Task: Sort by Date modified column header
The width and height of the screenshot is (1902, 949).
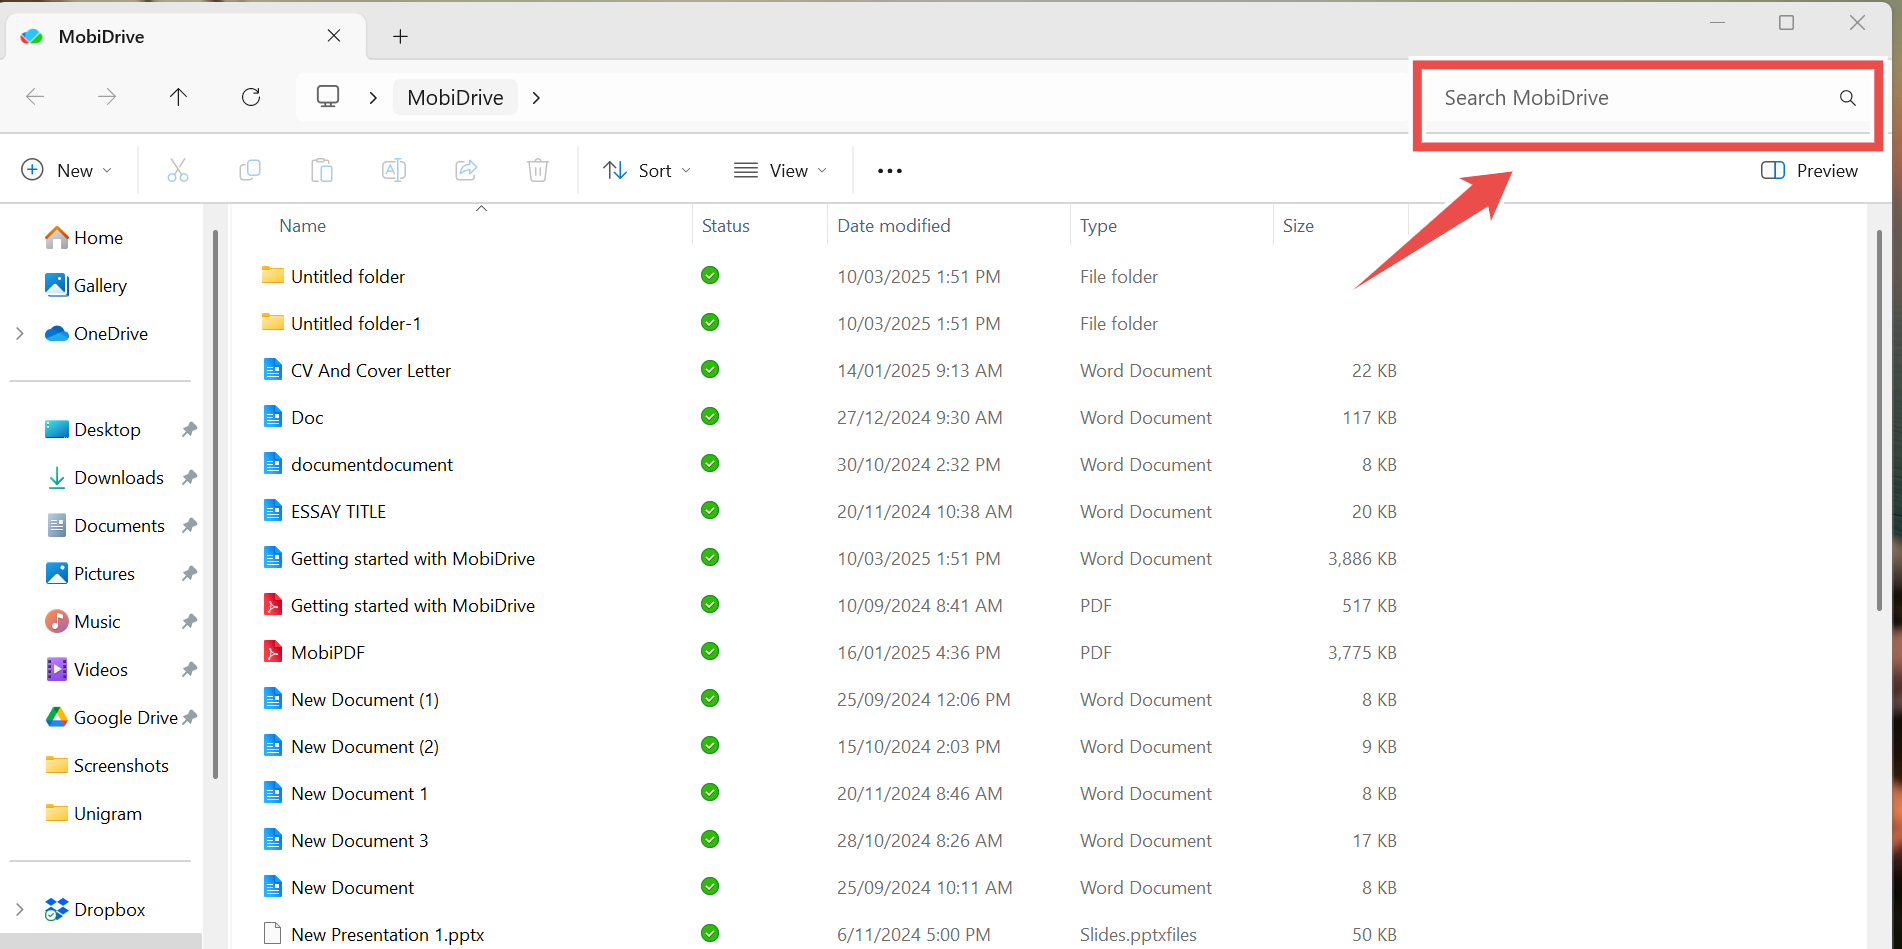Action: [x=894, y=226]
